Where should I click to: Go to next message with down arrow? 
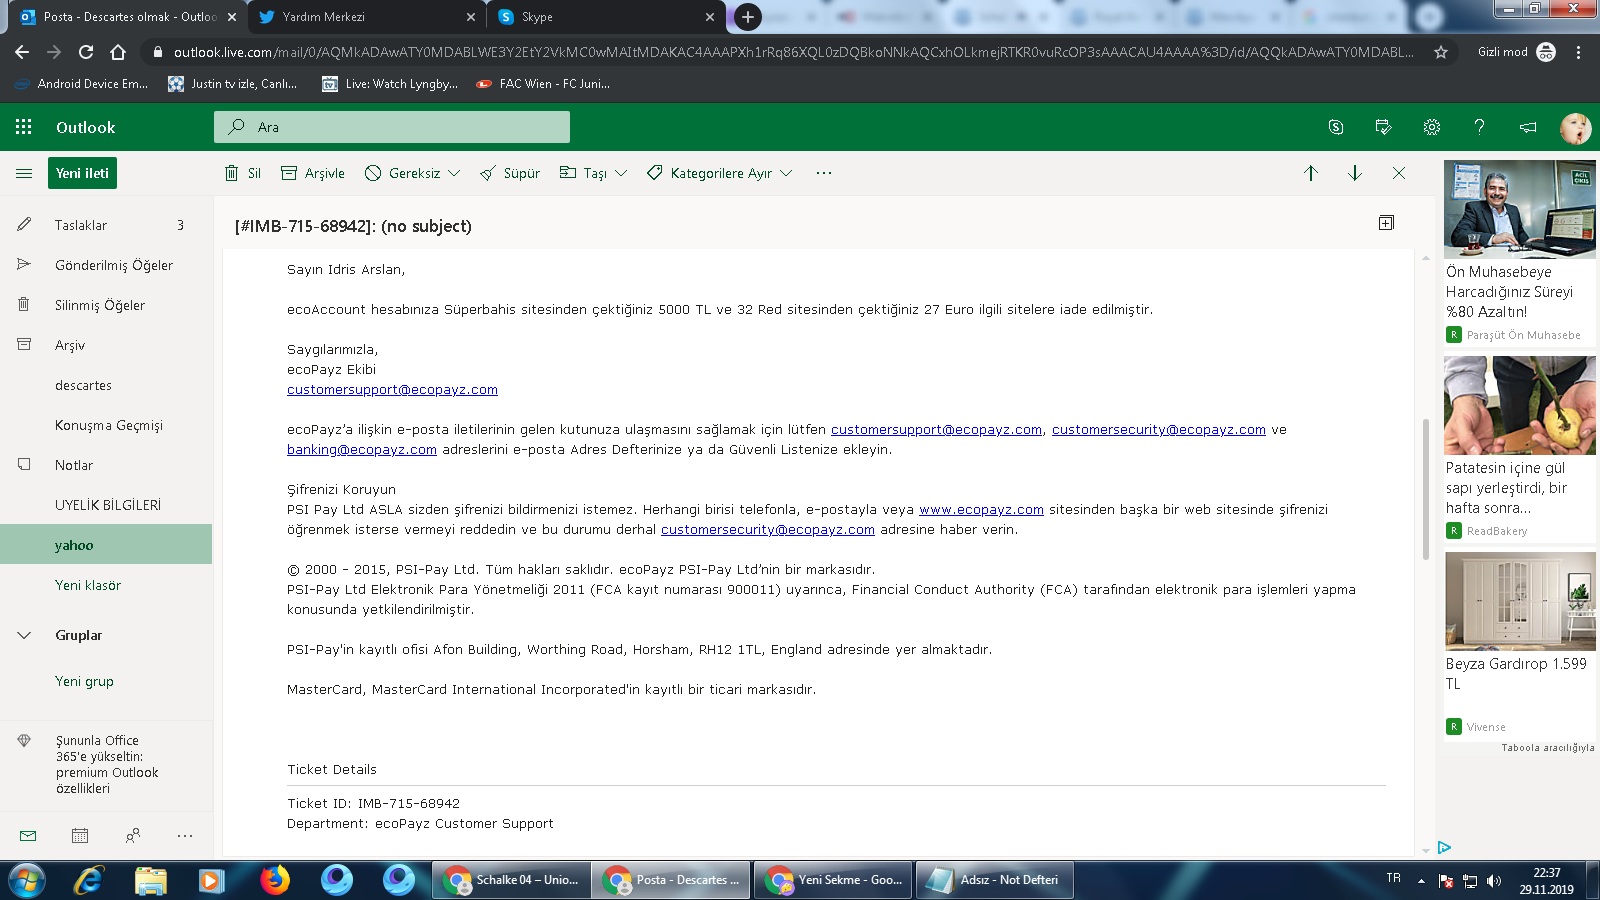click(1355, 173)
